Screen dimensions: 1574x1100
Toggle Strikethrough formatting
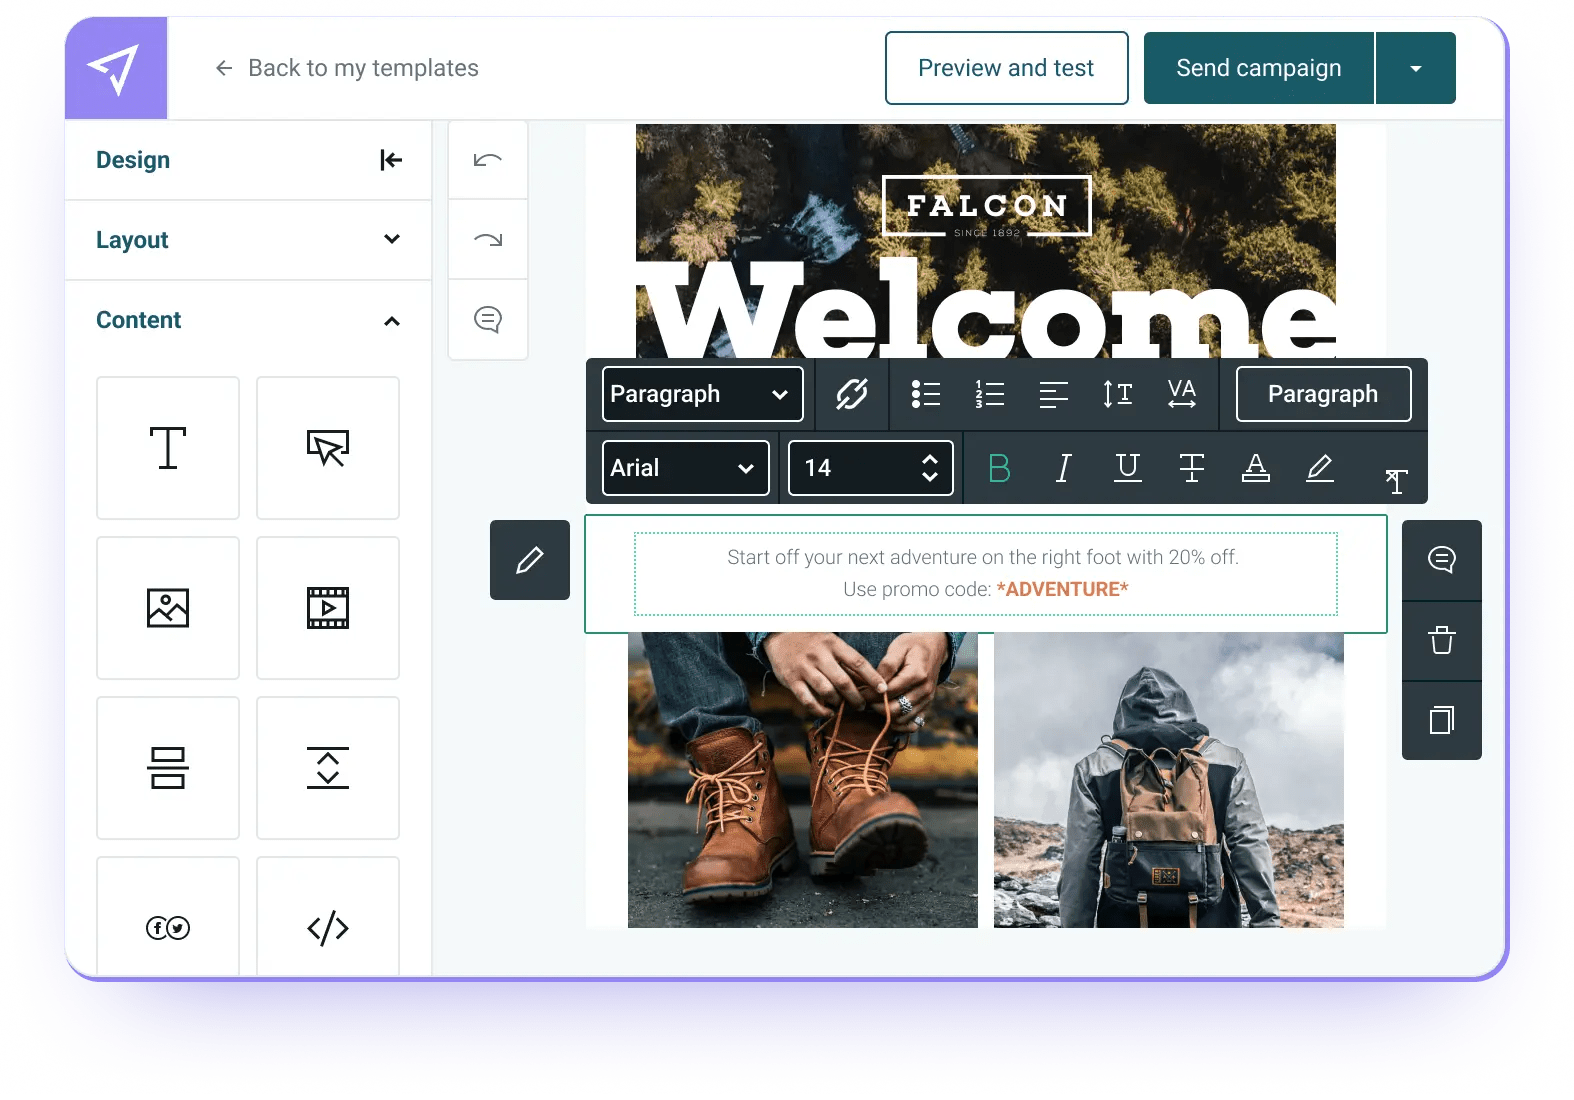click(x=1192, y=468)
